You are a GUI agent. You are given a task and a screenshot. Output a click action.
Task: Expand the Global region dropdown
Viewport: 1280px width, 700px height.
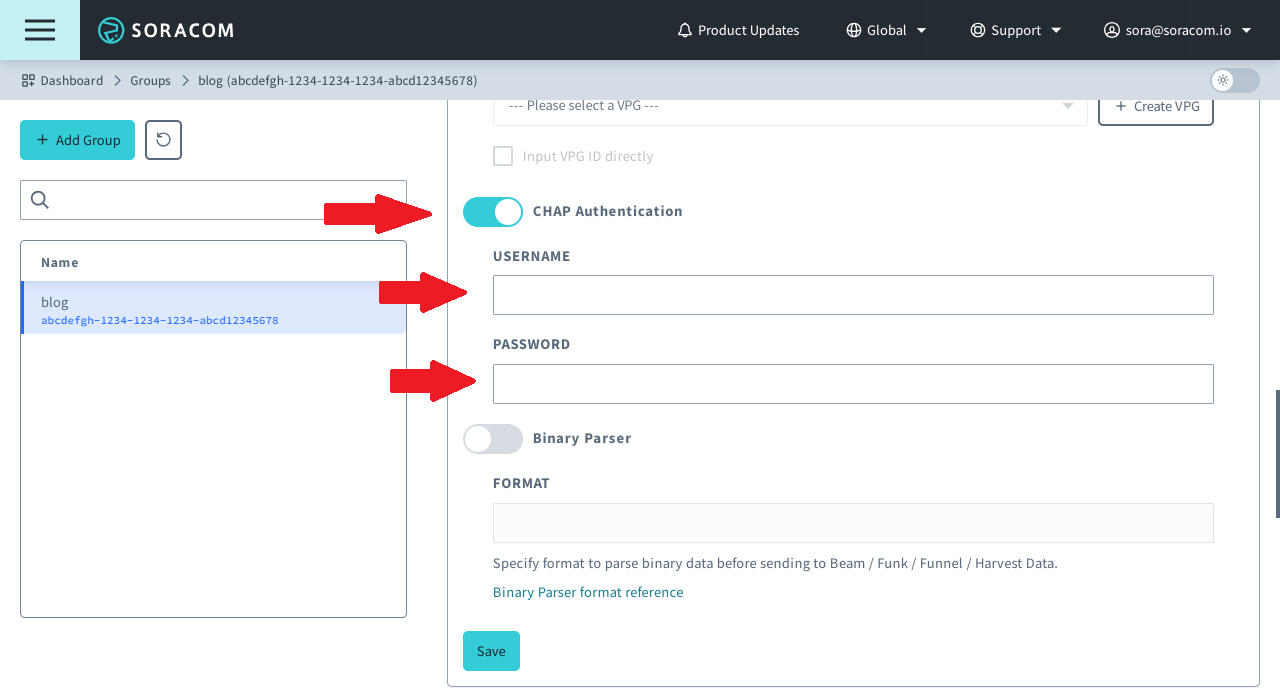pos(921,30)
